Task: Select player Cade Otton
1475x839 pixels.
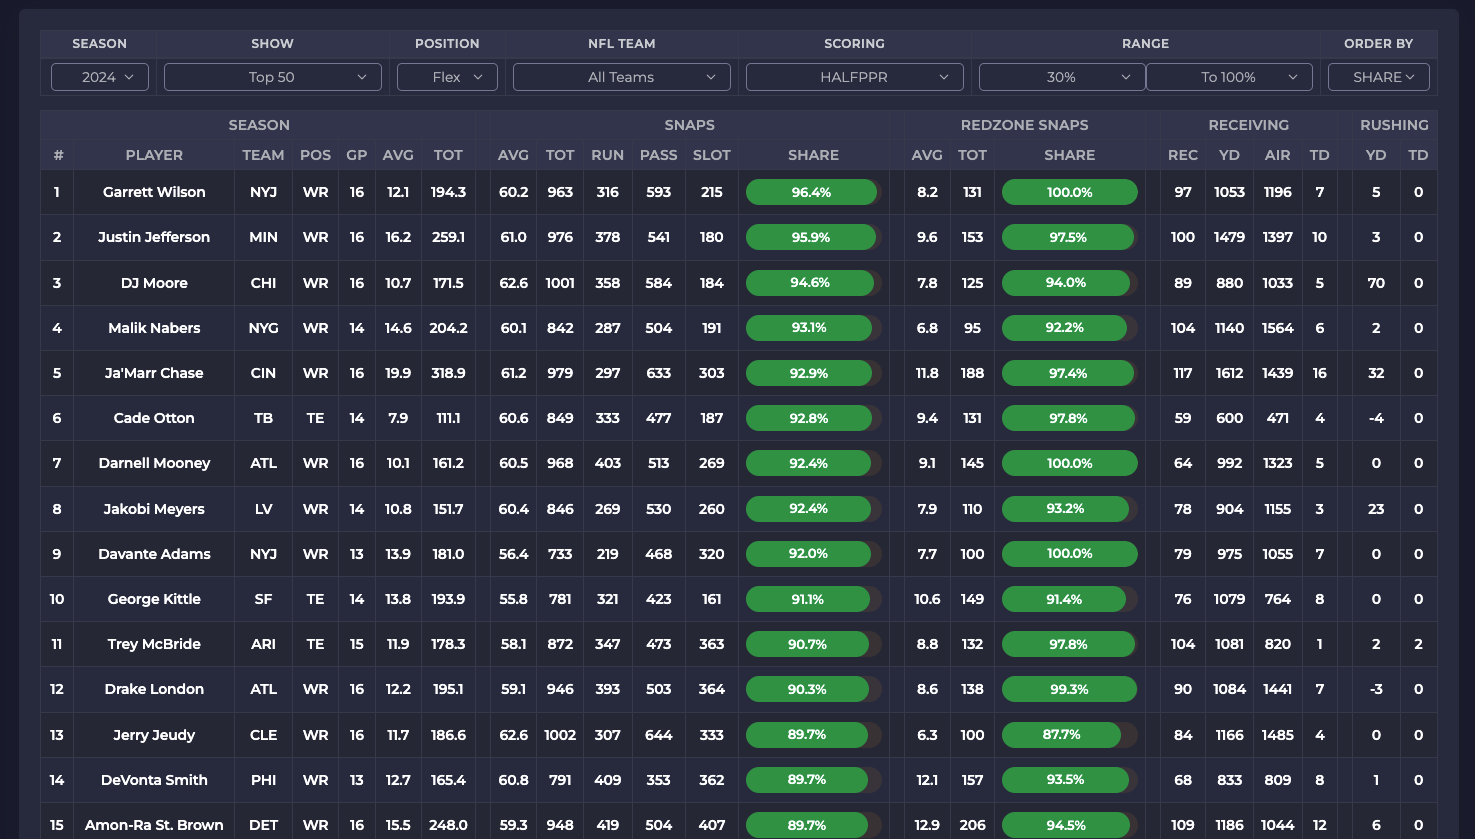Action: pos(154,418)
